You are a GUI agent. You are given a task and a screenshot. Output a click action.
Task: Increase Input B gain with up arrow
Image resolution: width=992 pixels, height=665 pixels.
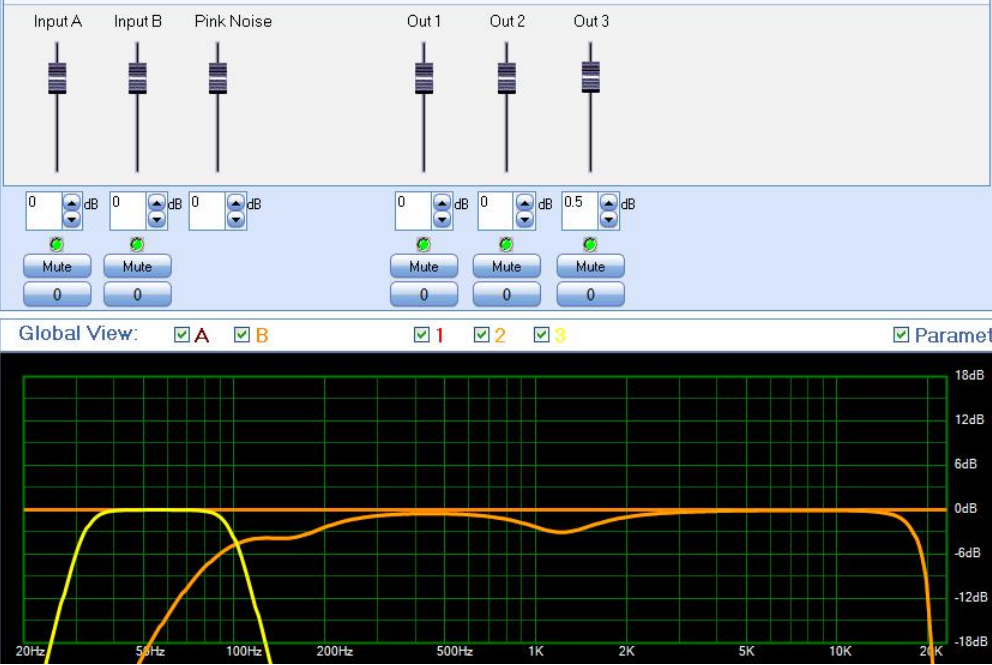point(156,203)
